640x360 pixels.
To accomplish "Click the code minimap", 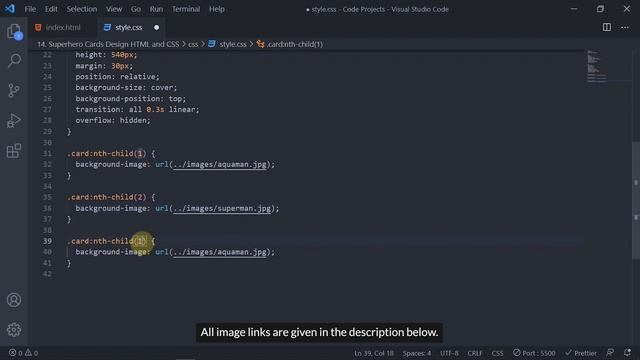I will click(596, 66).
